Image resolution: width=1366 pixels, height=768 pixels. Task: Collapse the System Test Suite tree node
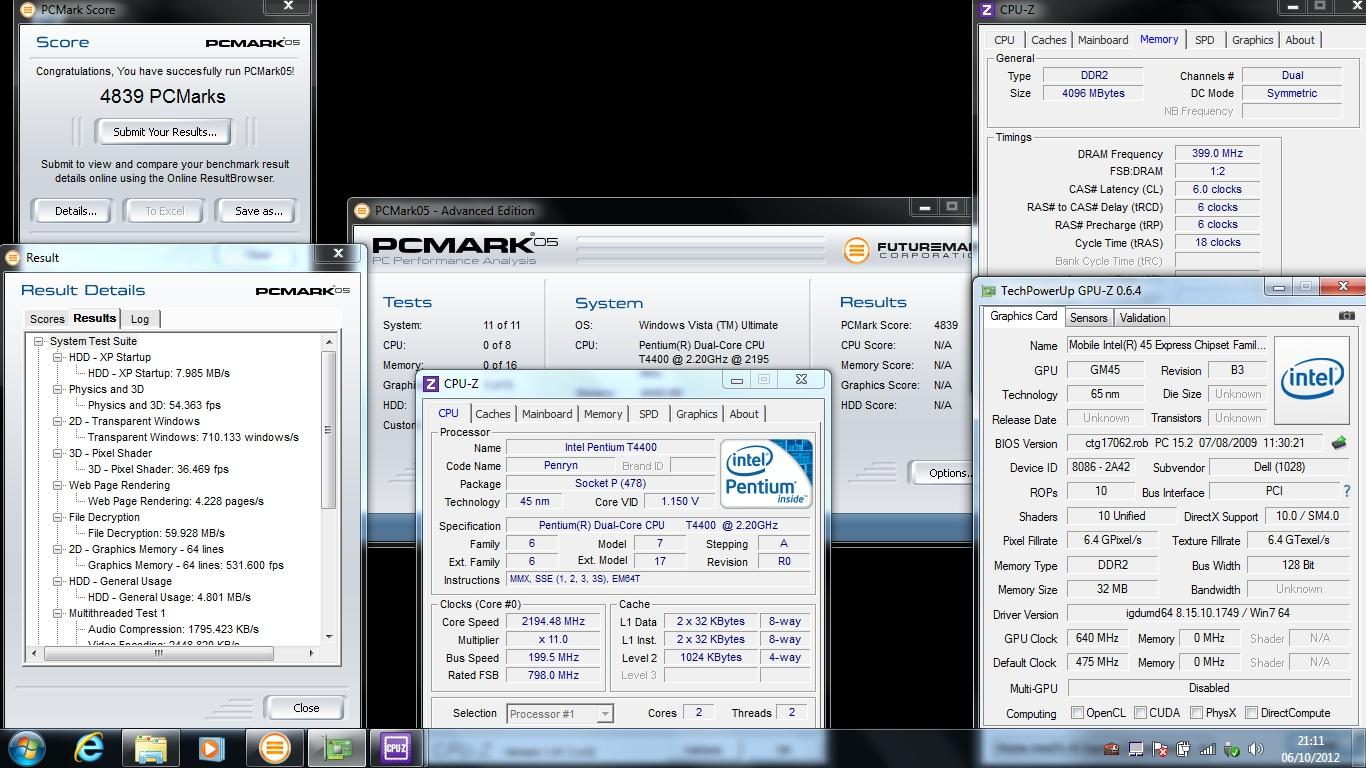point(39,341)
